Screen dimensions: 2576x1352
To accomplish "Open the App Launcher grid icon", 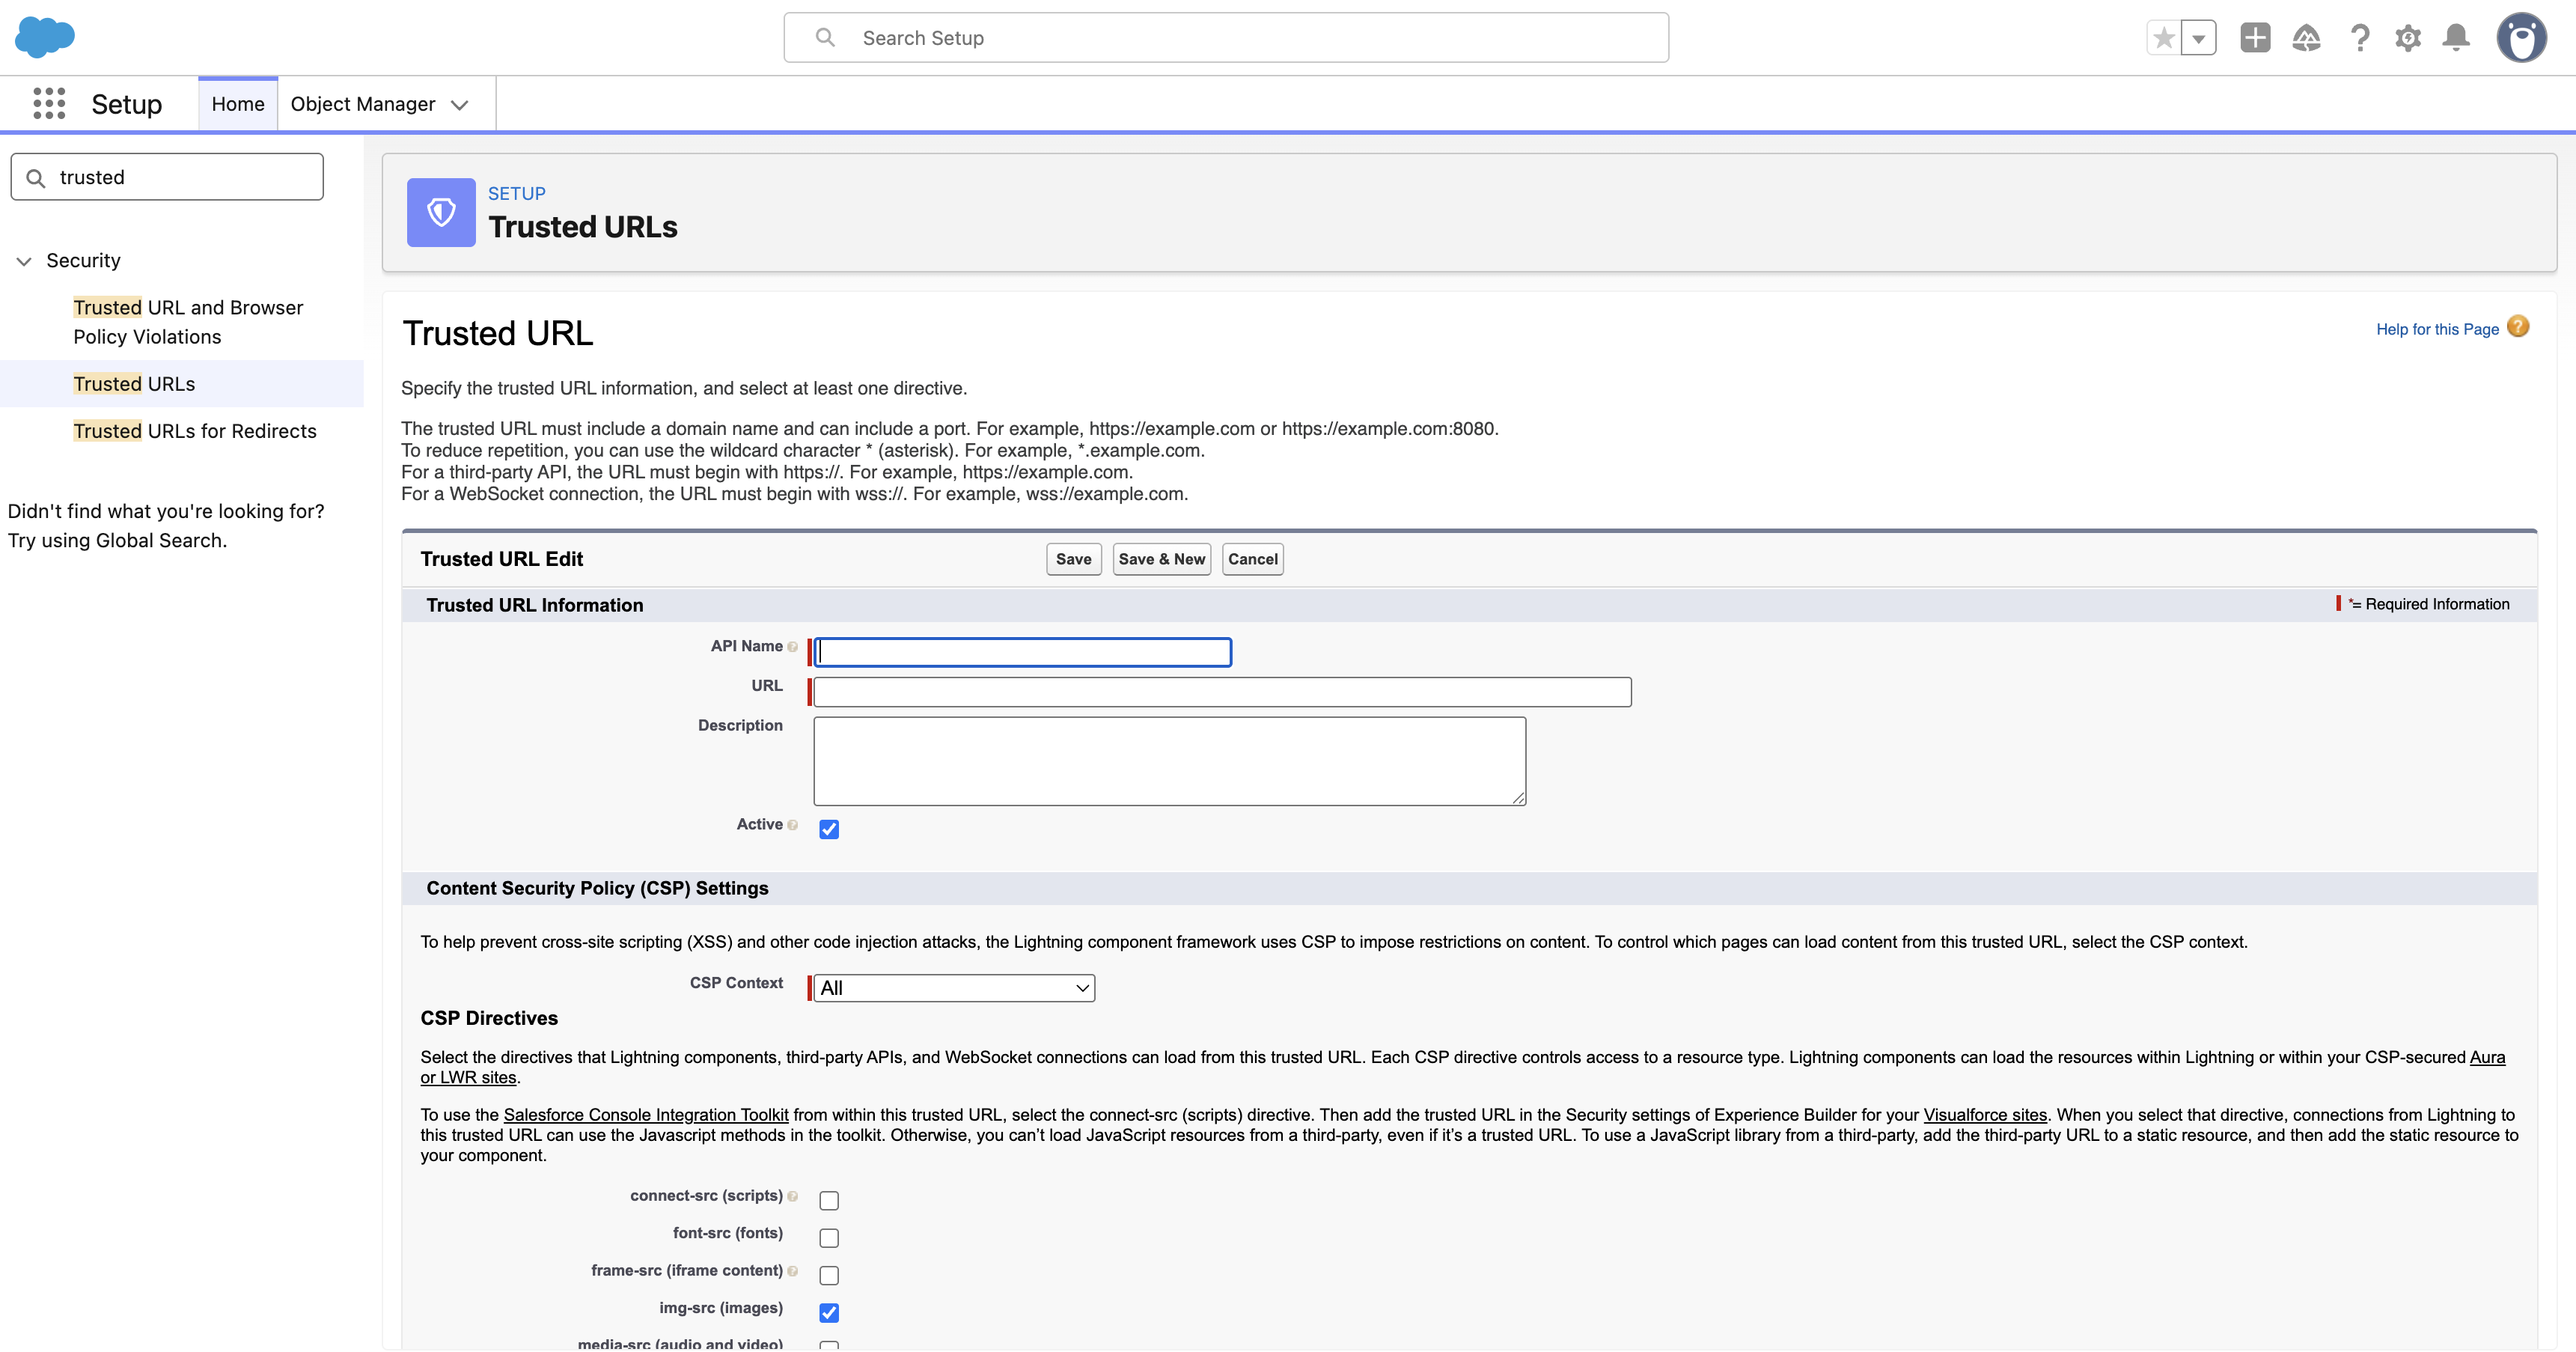I will pos(49,103).
